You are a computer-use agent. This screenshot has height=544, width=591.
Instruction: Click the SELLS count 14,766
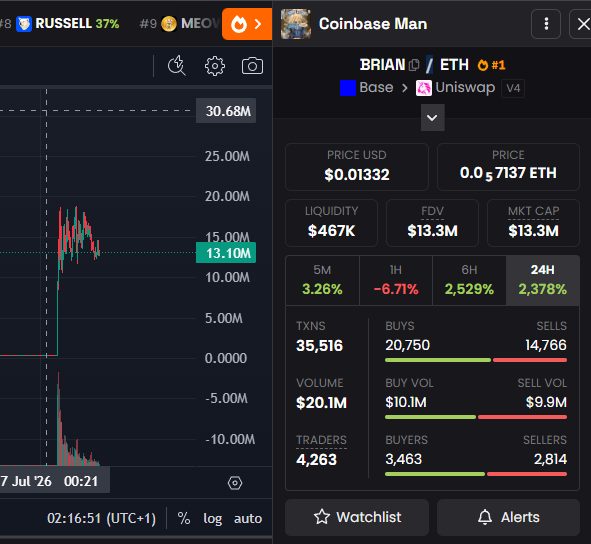[546, 345]
